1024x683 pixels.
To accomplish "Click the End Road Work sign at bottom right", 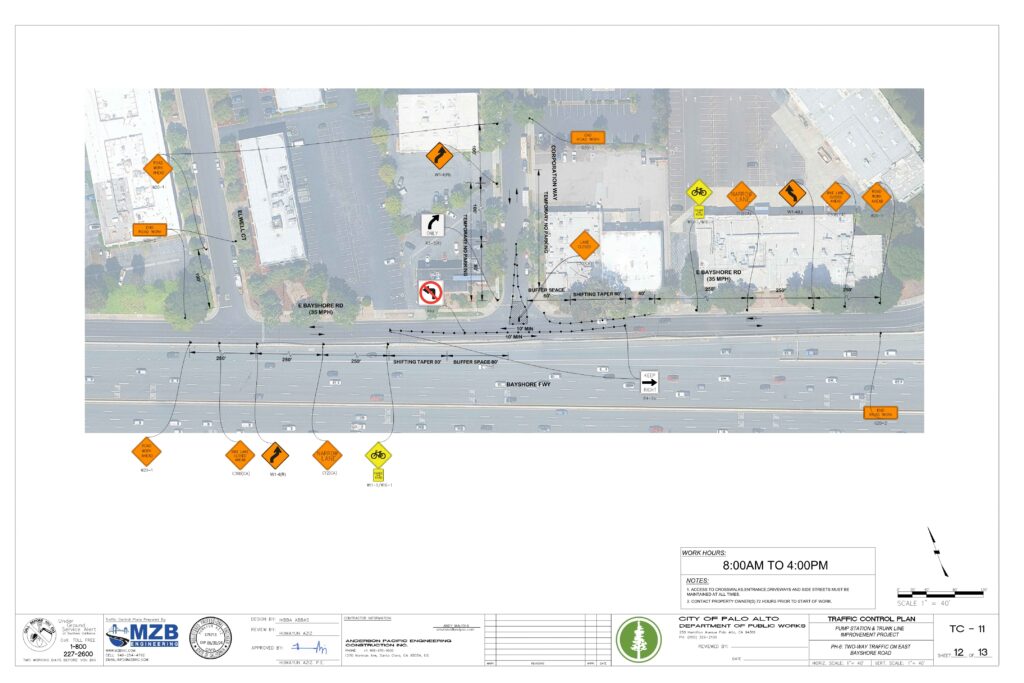I will tap(881, 411).
